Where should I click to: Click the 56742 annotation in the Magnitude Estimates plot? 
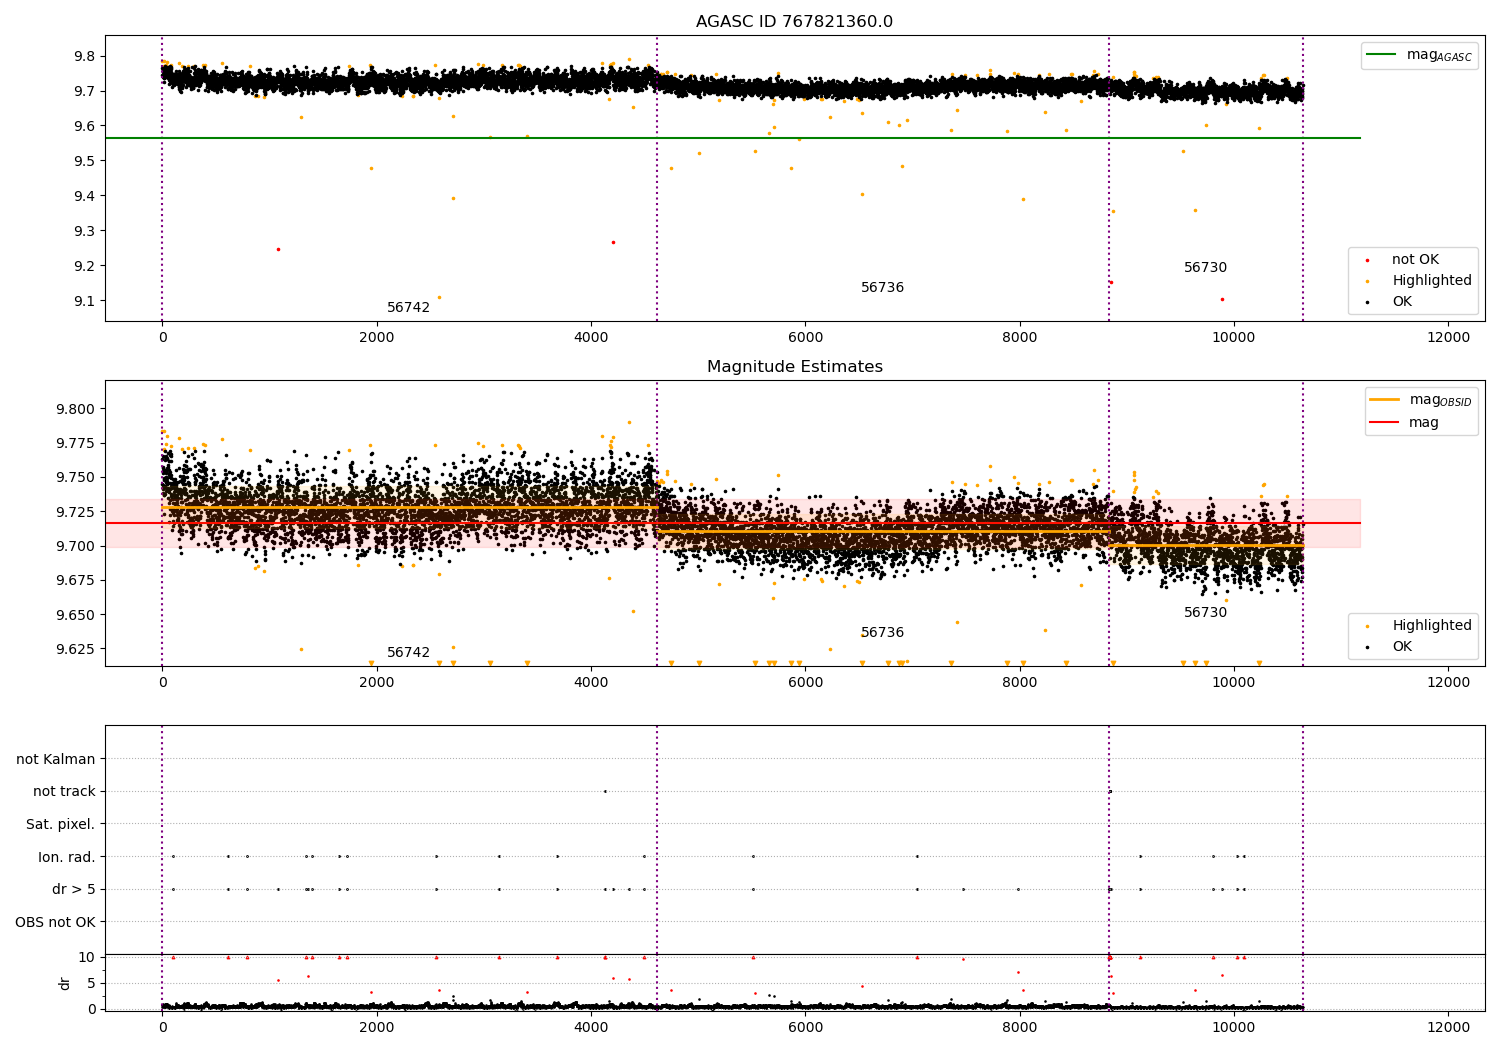408,653
